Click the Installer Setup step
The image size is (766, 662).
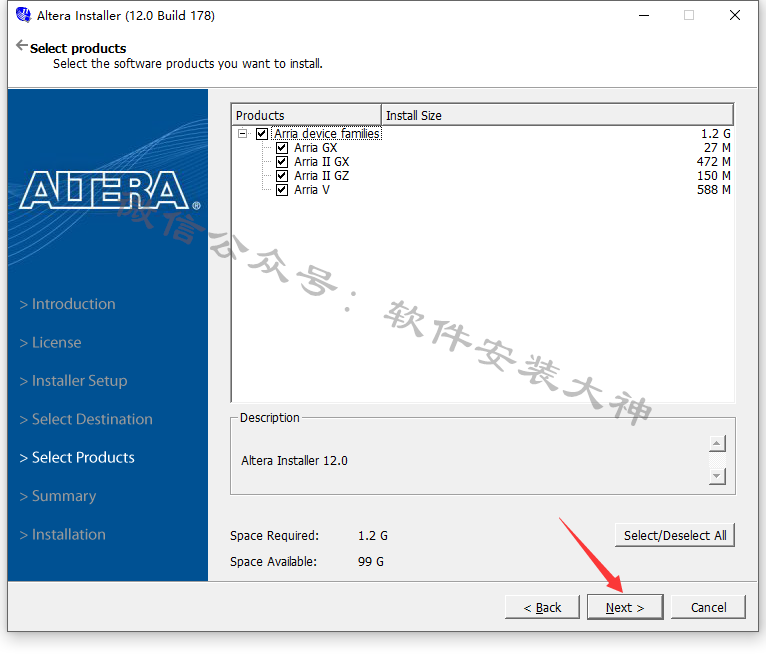pyautogui.click(x=73, y=381)
